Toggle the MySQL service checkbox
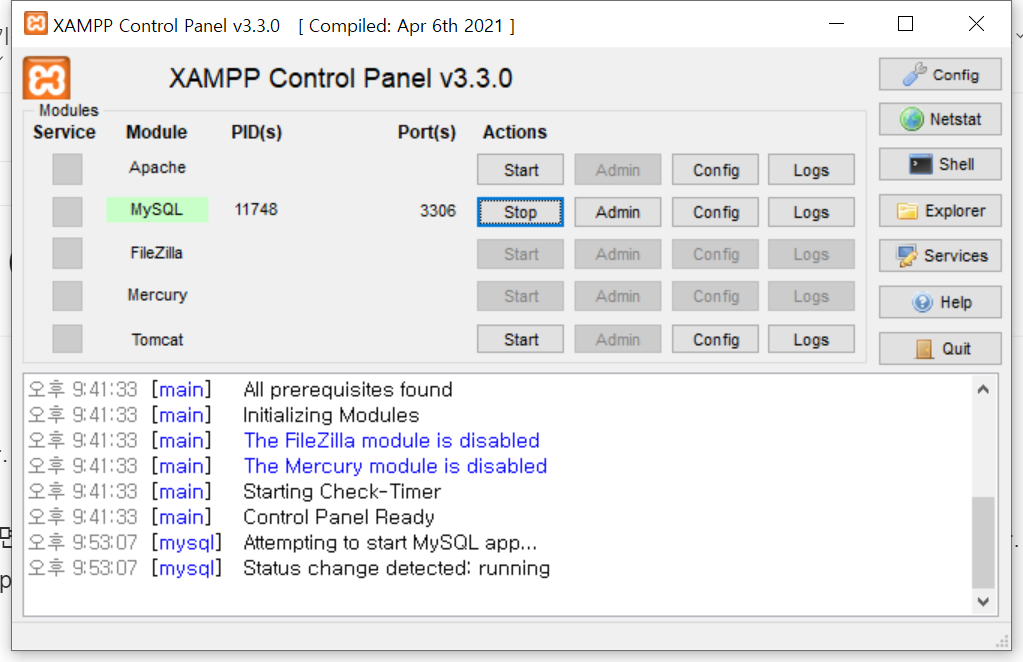 point(67,211)
